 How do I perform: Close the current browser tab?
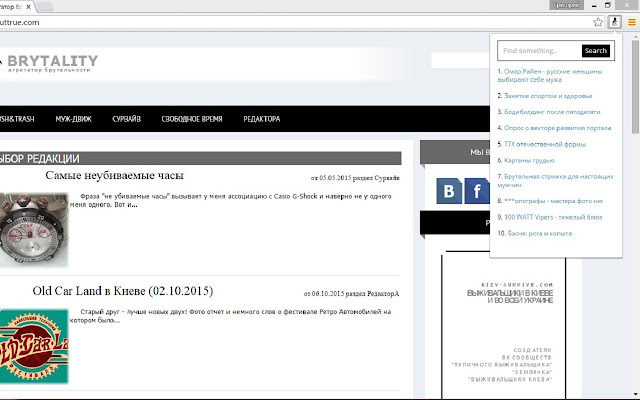[x=28, y=7]
